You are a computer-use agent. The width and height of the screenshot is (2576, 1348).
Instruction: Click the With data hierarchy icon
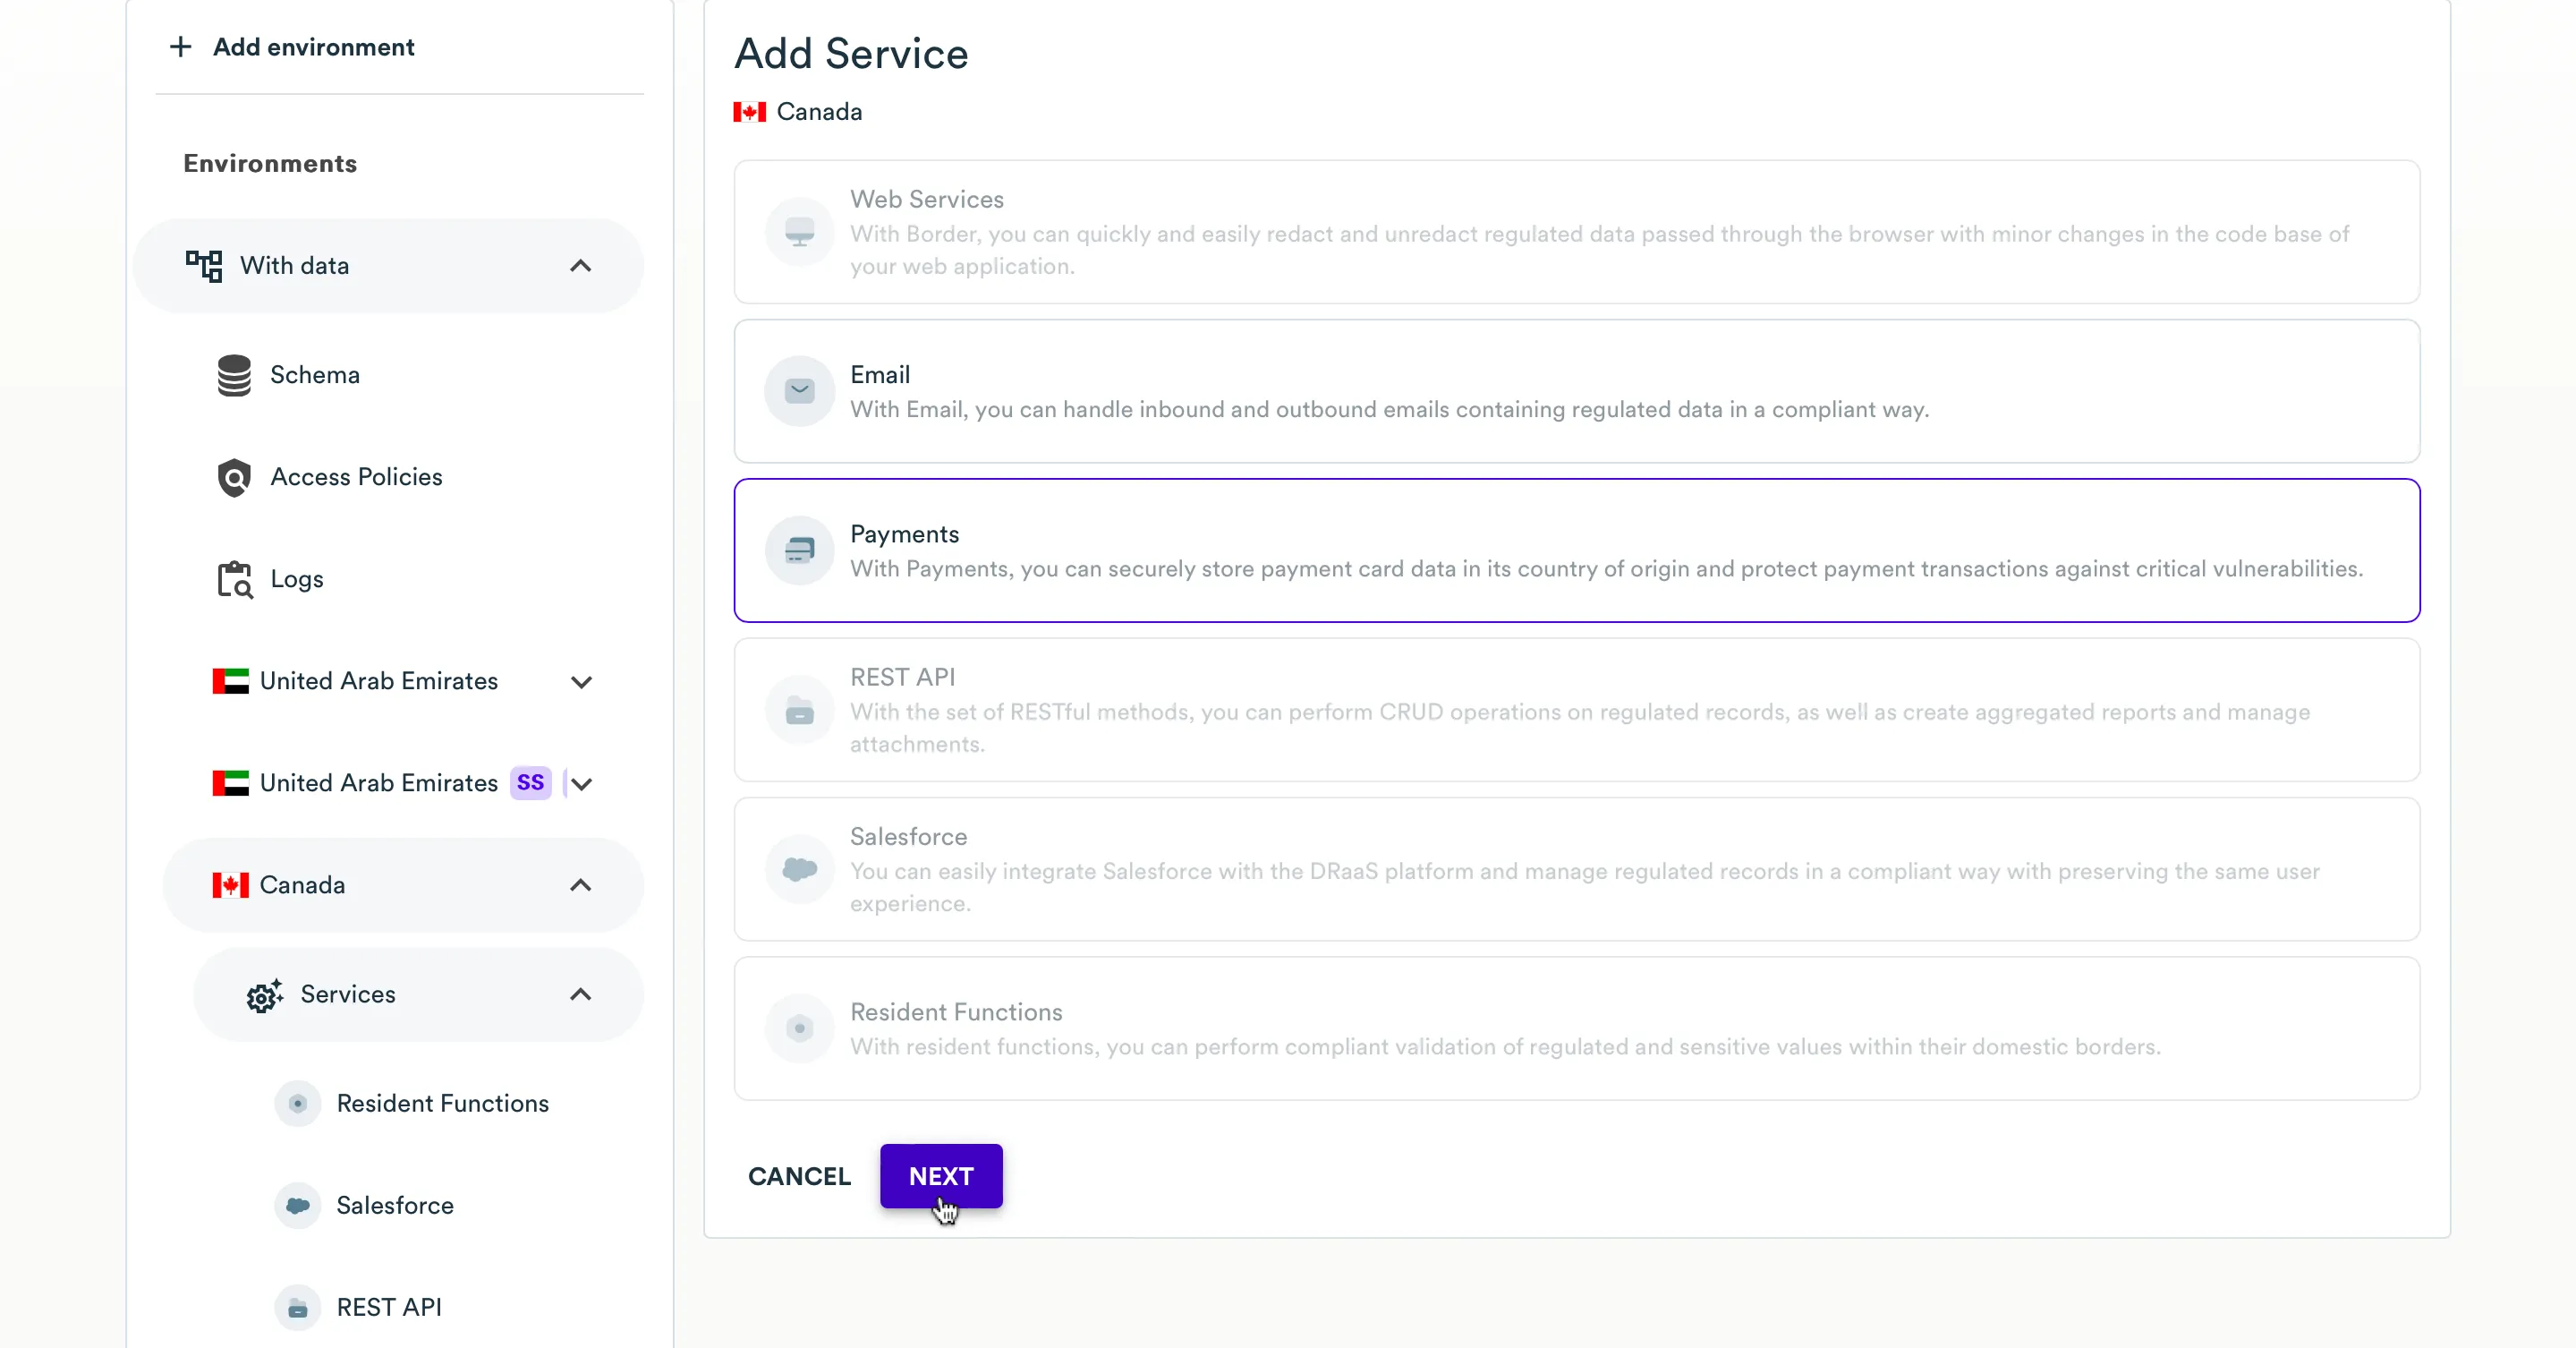pos(204,266)
